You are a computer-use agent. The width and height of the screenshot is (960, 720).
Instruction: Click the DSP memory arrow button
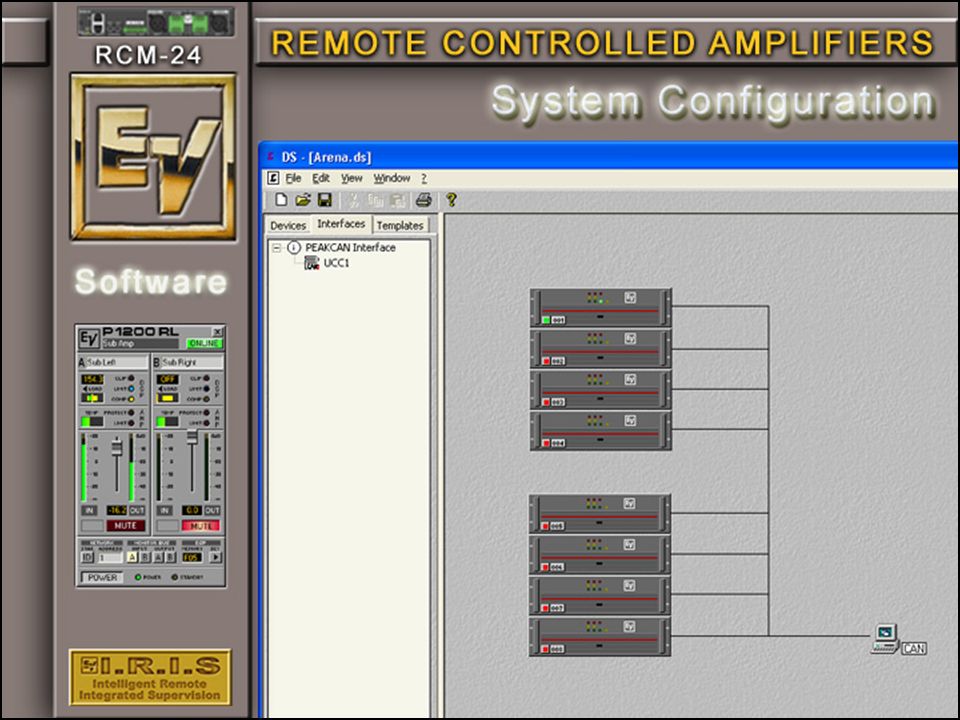click(x=216, y=557)
